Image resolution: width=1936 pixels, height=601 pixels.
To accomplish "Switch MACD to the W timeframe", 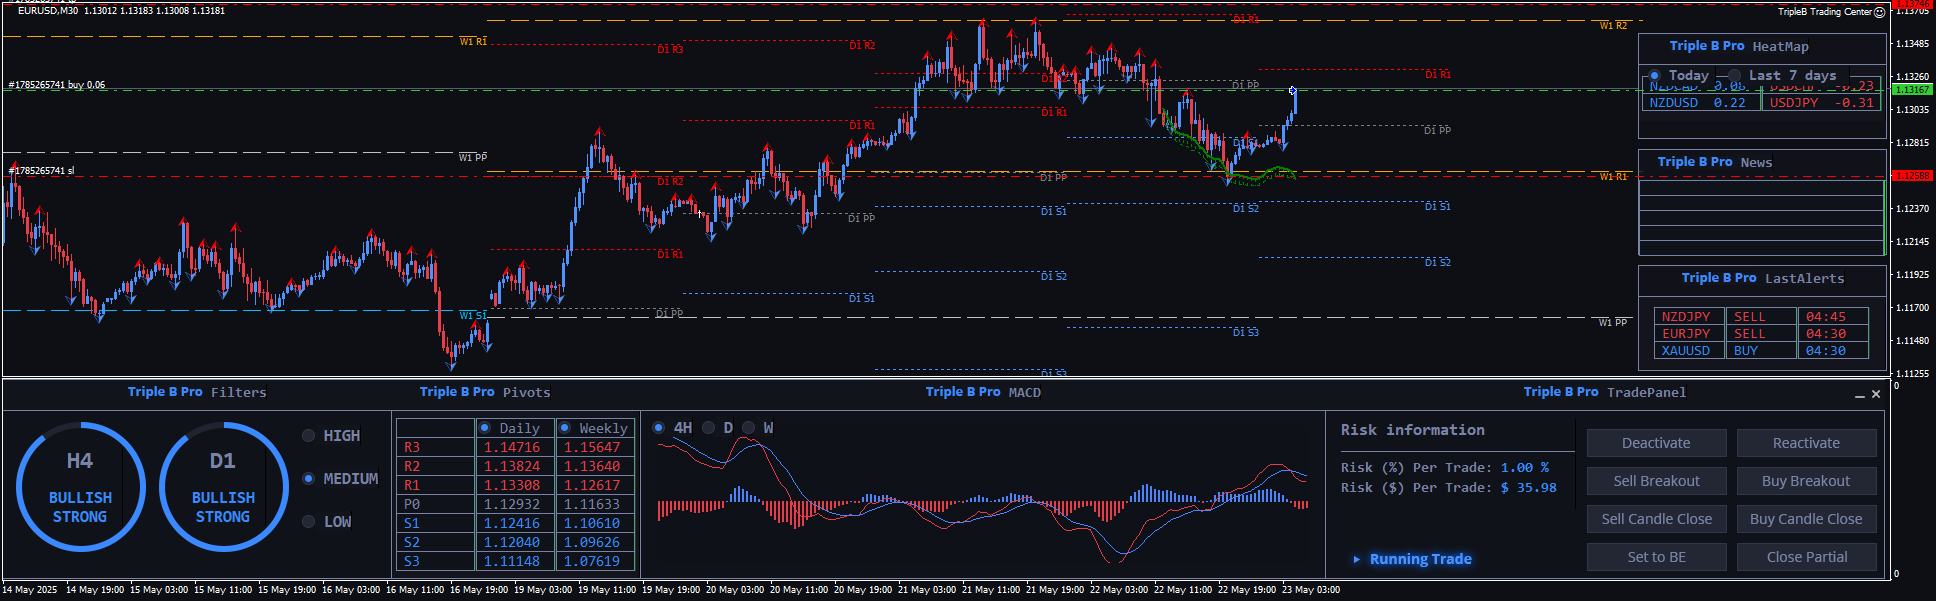I will pos(749,428).
